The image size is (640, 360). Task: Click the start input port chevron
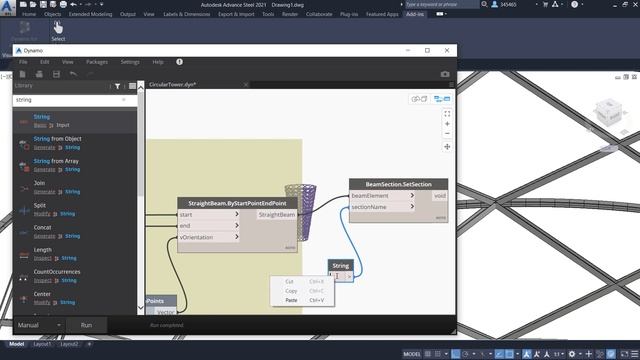point(237,214)
